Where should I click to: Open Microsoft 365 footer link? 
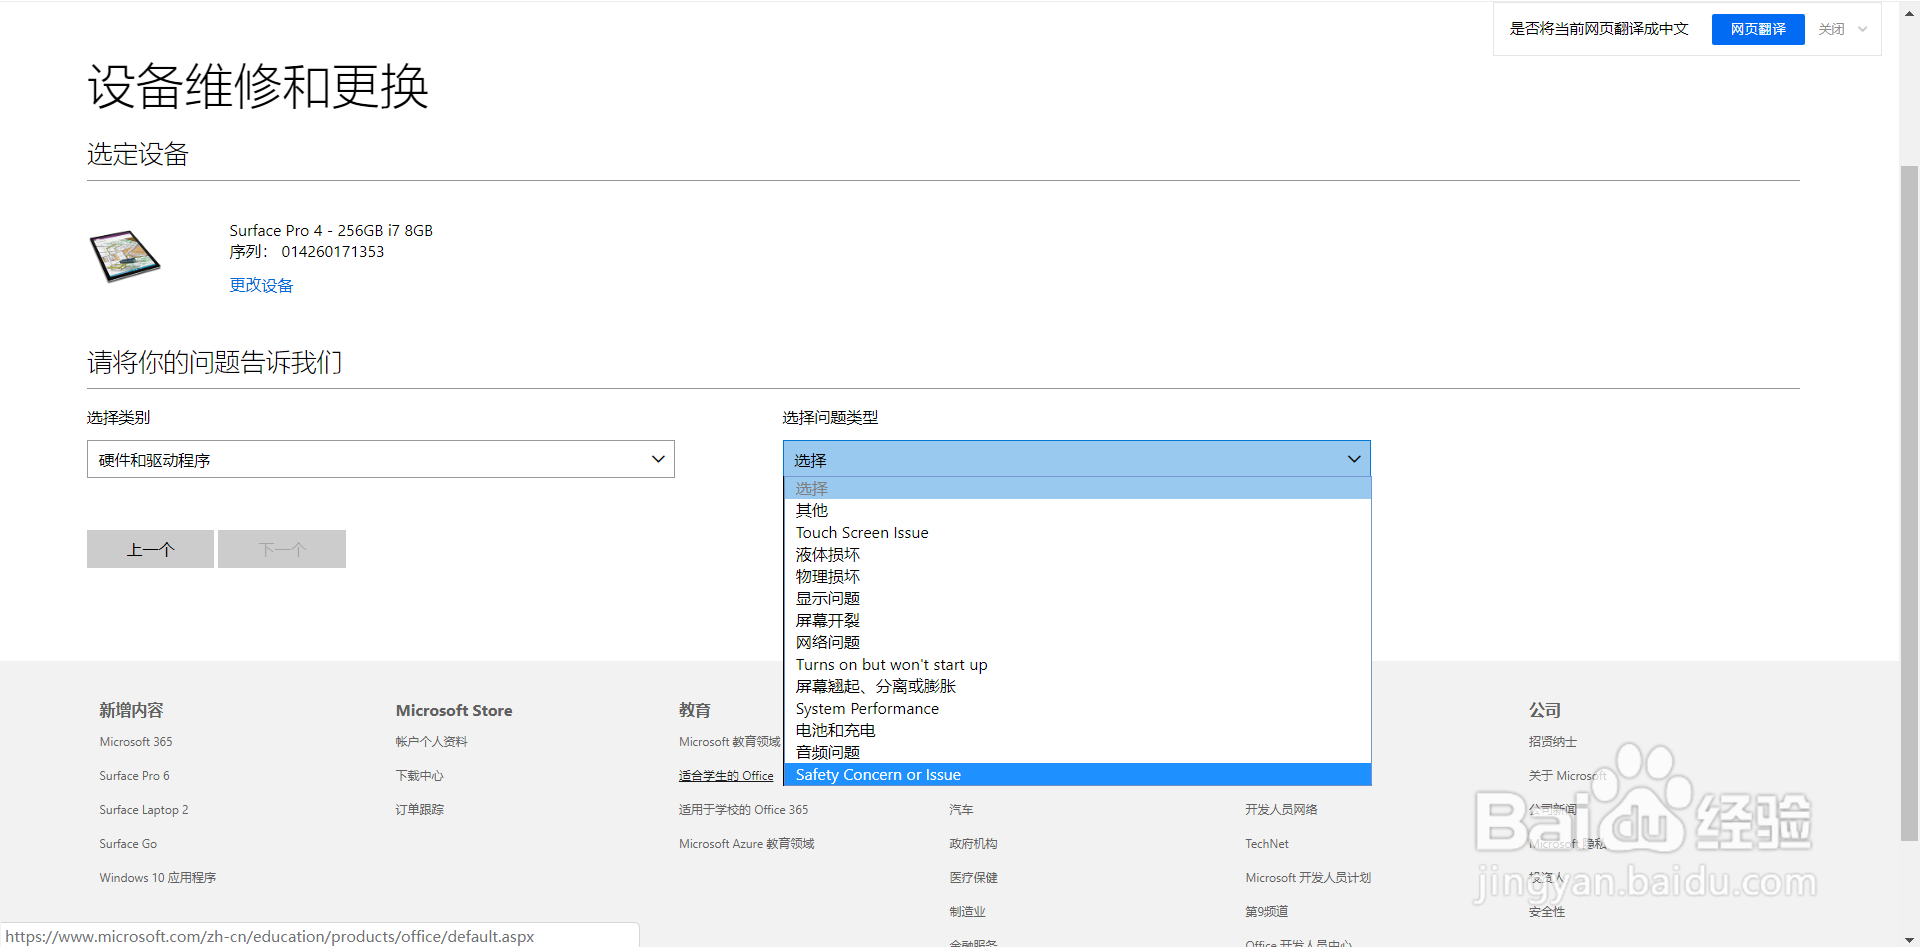click(x=136, y=742)
